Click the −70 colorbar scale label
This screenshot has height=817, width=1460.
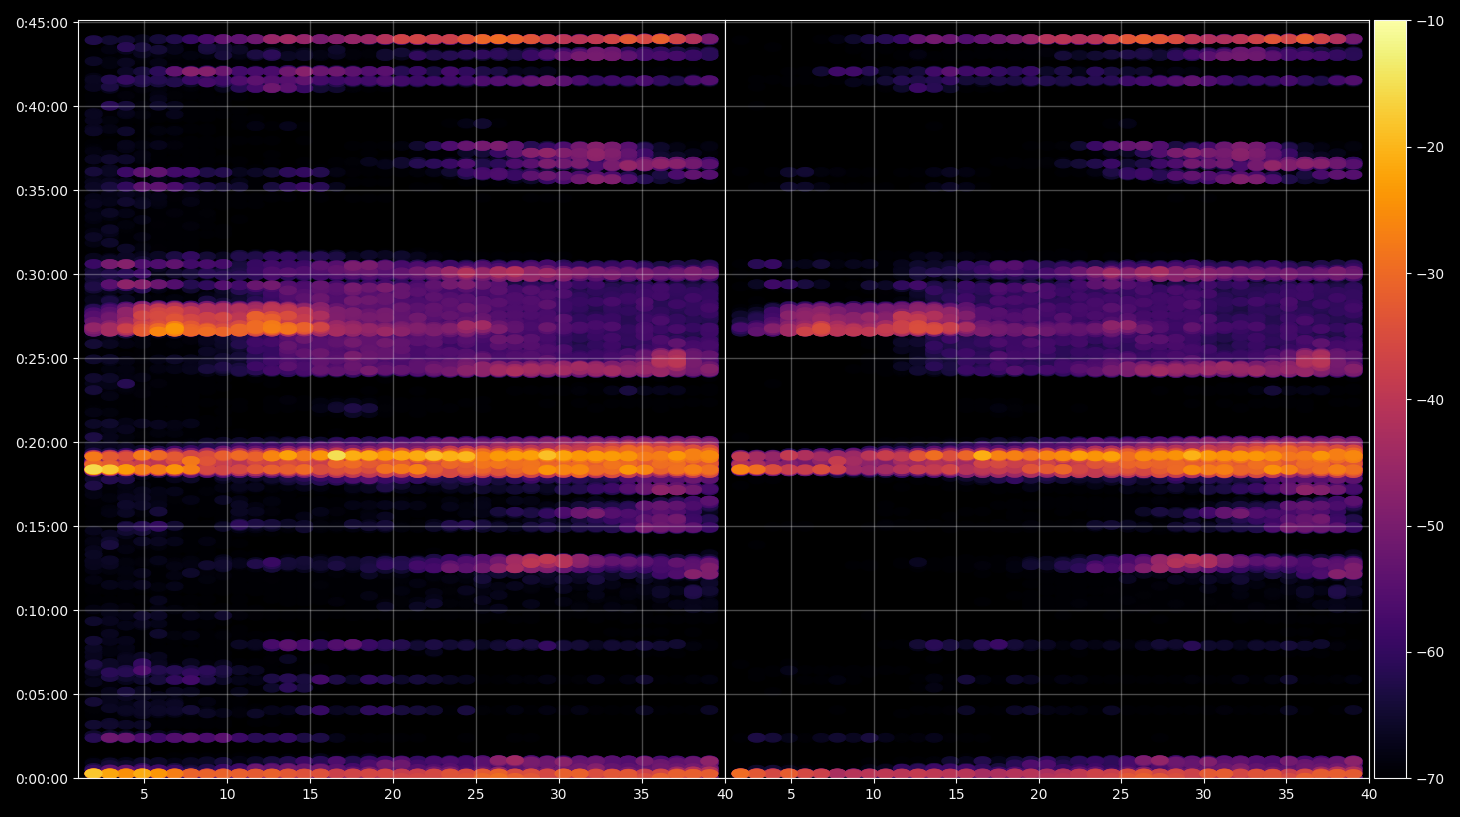click(1431, 778)
